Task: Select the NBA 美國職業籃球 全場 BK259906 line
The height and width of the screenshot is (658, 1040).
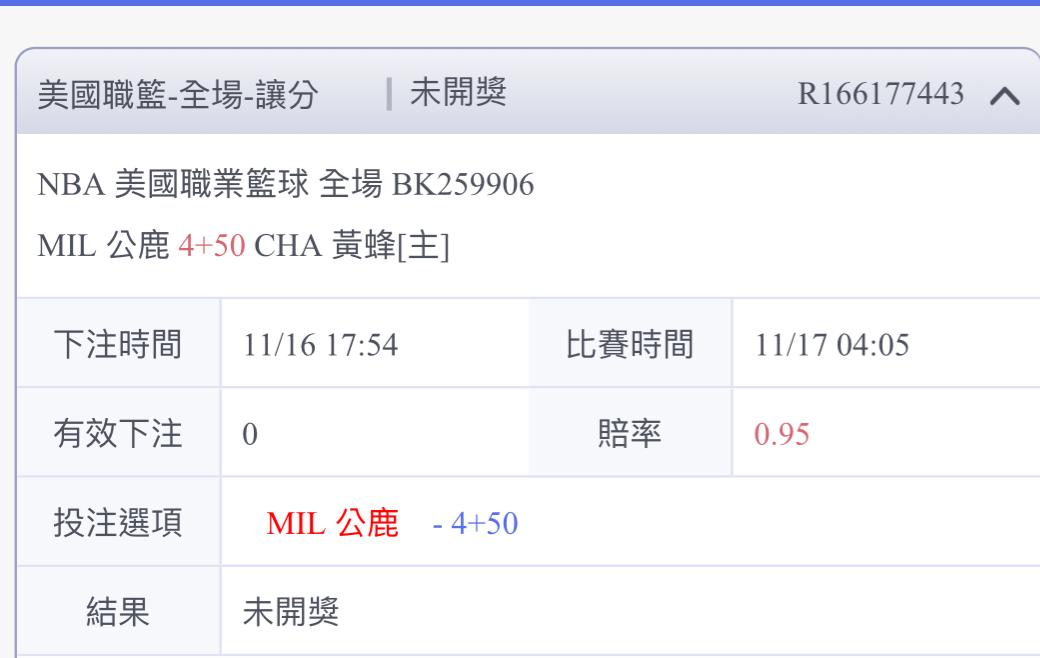Action: coord(285,184)
